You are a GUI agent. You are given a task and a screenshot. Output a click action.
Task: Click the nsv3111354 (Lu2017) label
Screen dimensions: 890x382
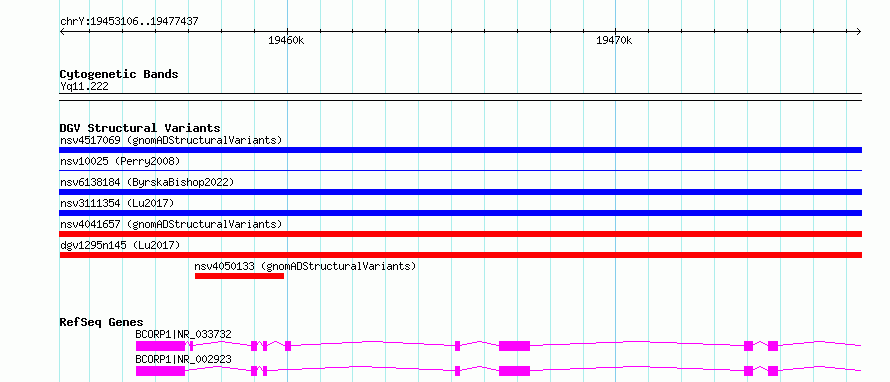[117, 203]
